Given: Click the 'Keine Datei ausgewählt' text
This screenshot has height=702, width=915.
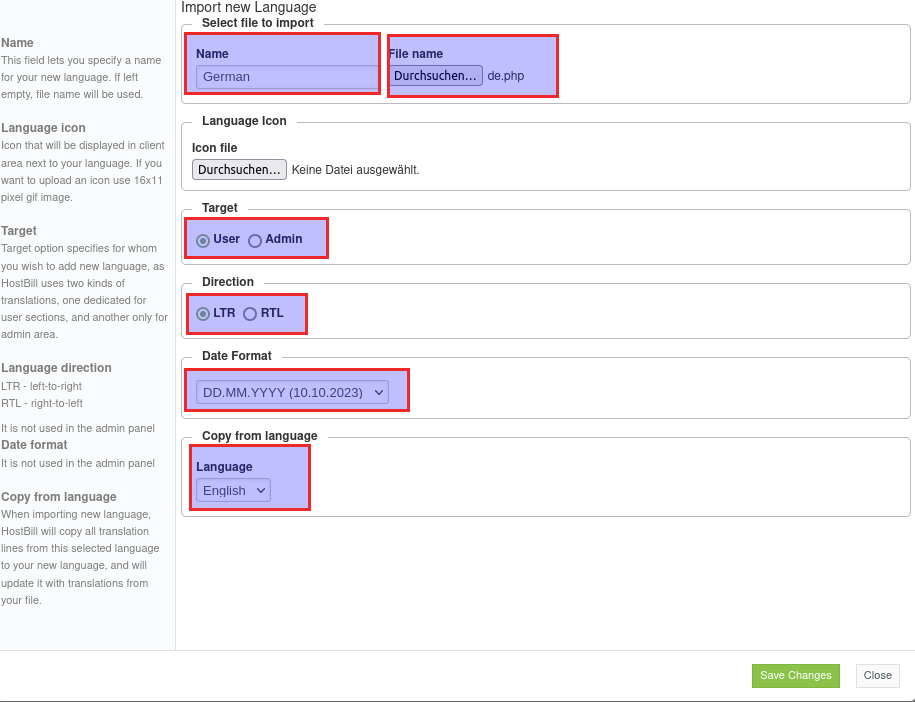Looking at the screenshot, I should coord(355,170).
